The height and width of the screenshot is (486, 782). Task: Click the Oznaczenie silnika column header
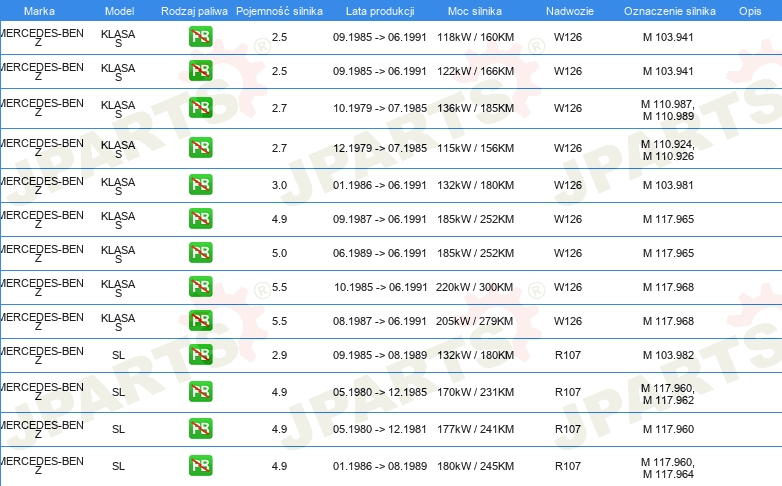point(669,11)
